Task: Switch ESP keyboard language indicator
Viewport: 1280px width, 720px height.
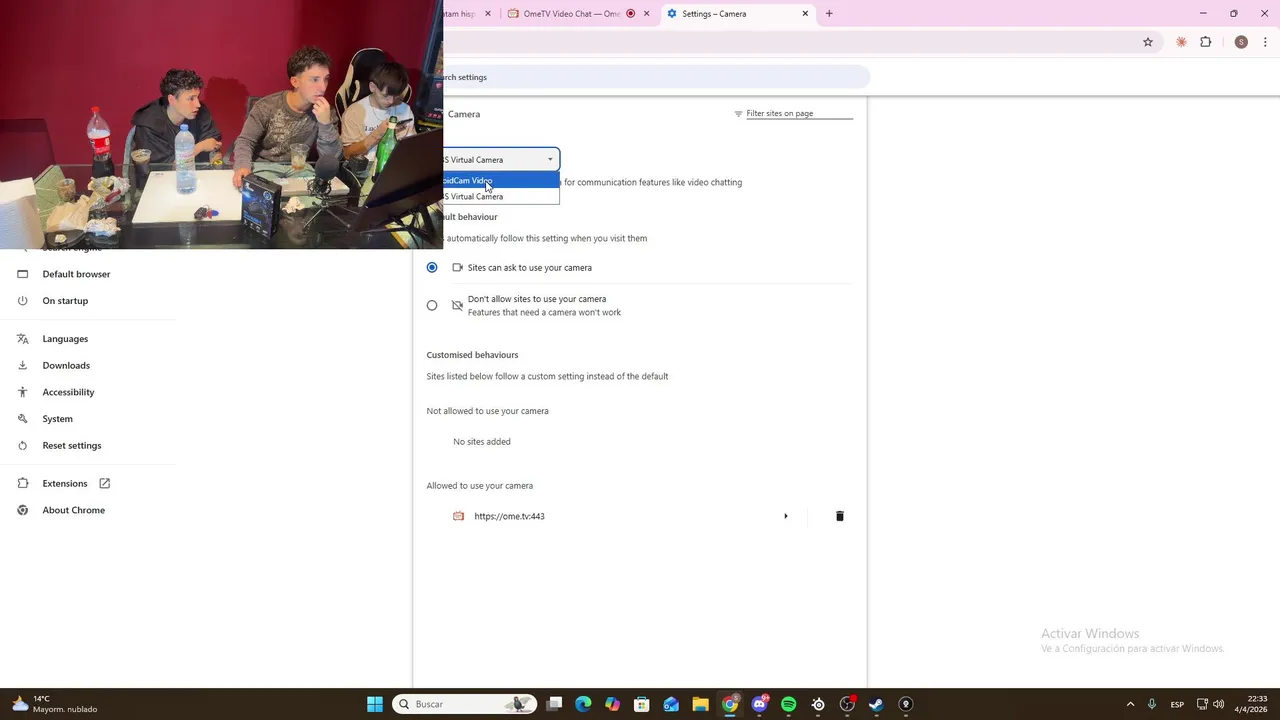Action: tap(1177, 704)
